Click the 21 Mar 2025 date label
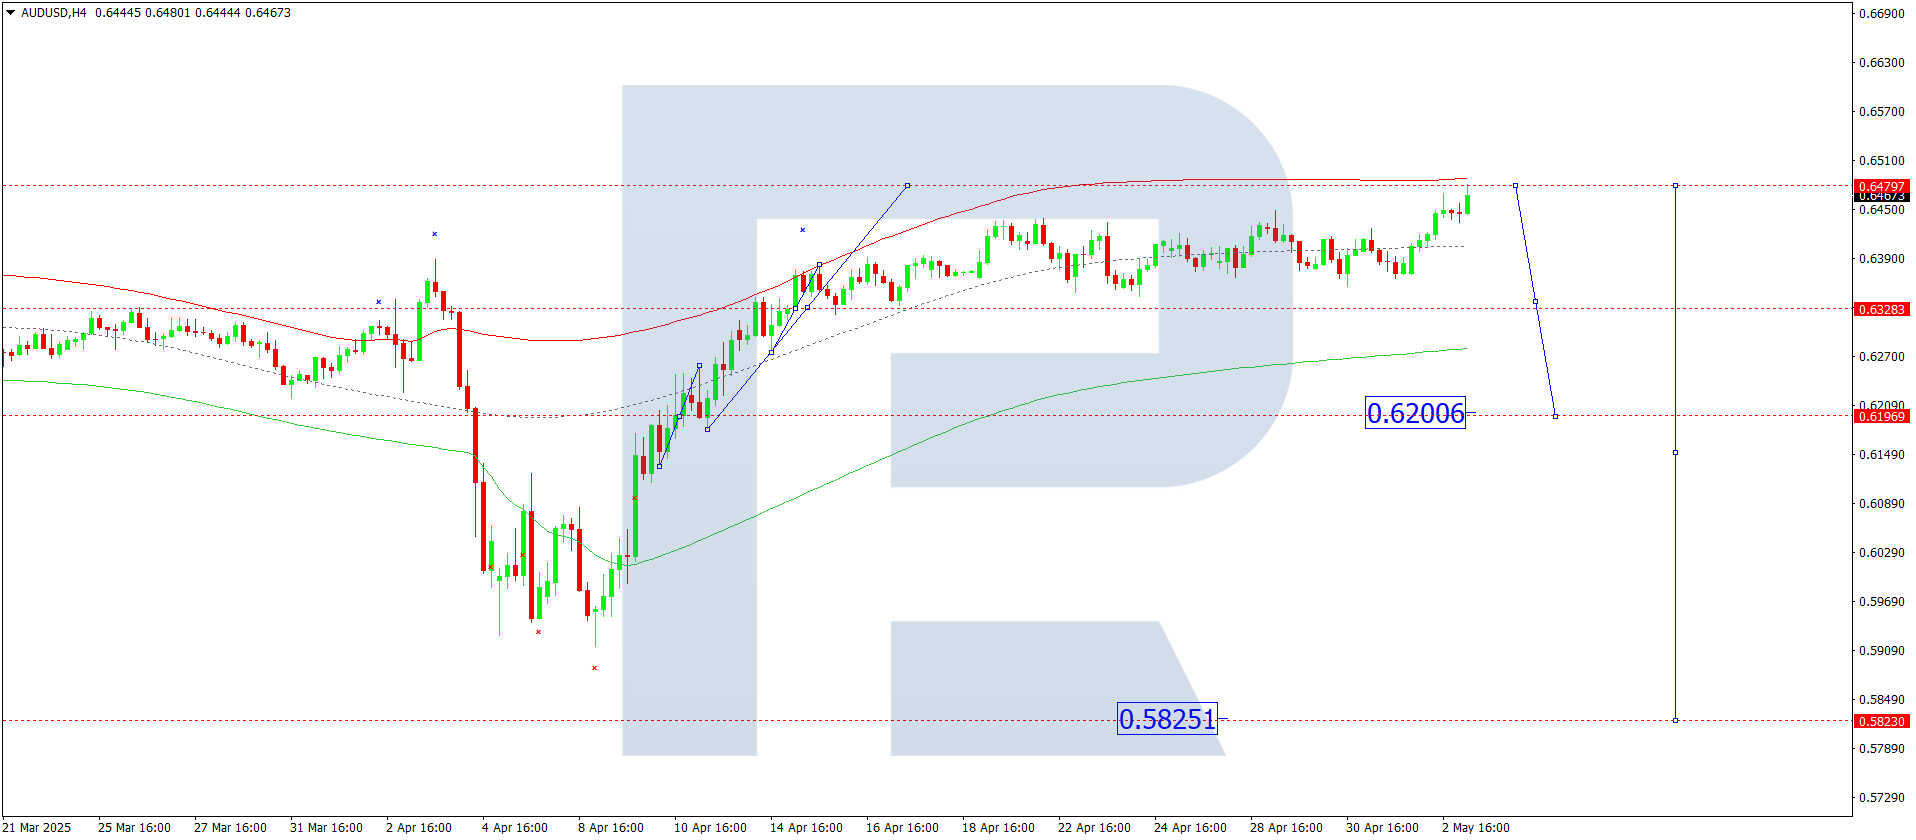This screenshot has width=1916, height=840. pos(37,828)
